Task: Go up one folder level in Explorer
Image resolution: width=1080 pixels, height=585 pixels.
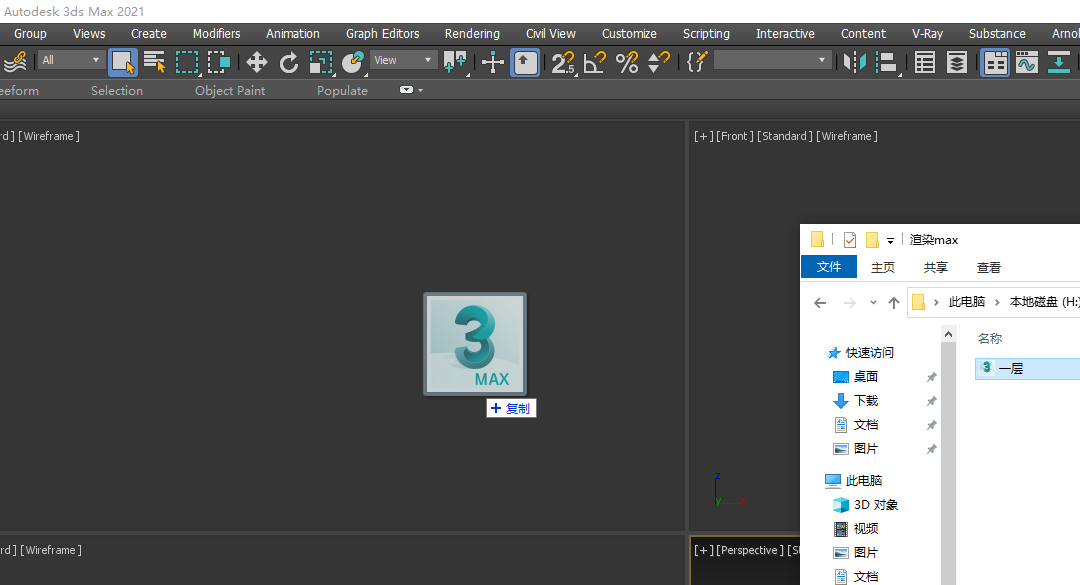Action: [893, 302]
